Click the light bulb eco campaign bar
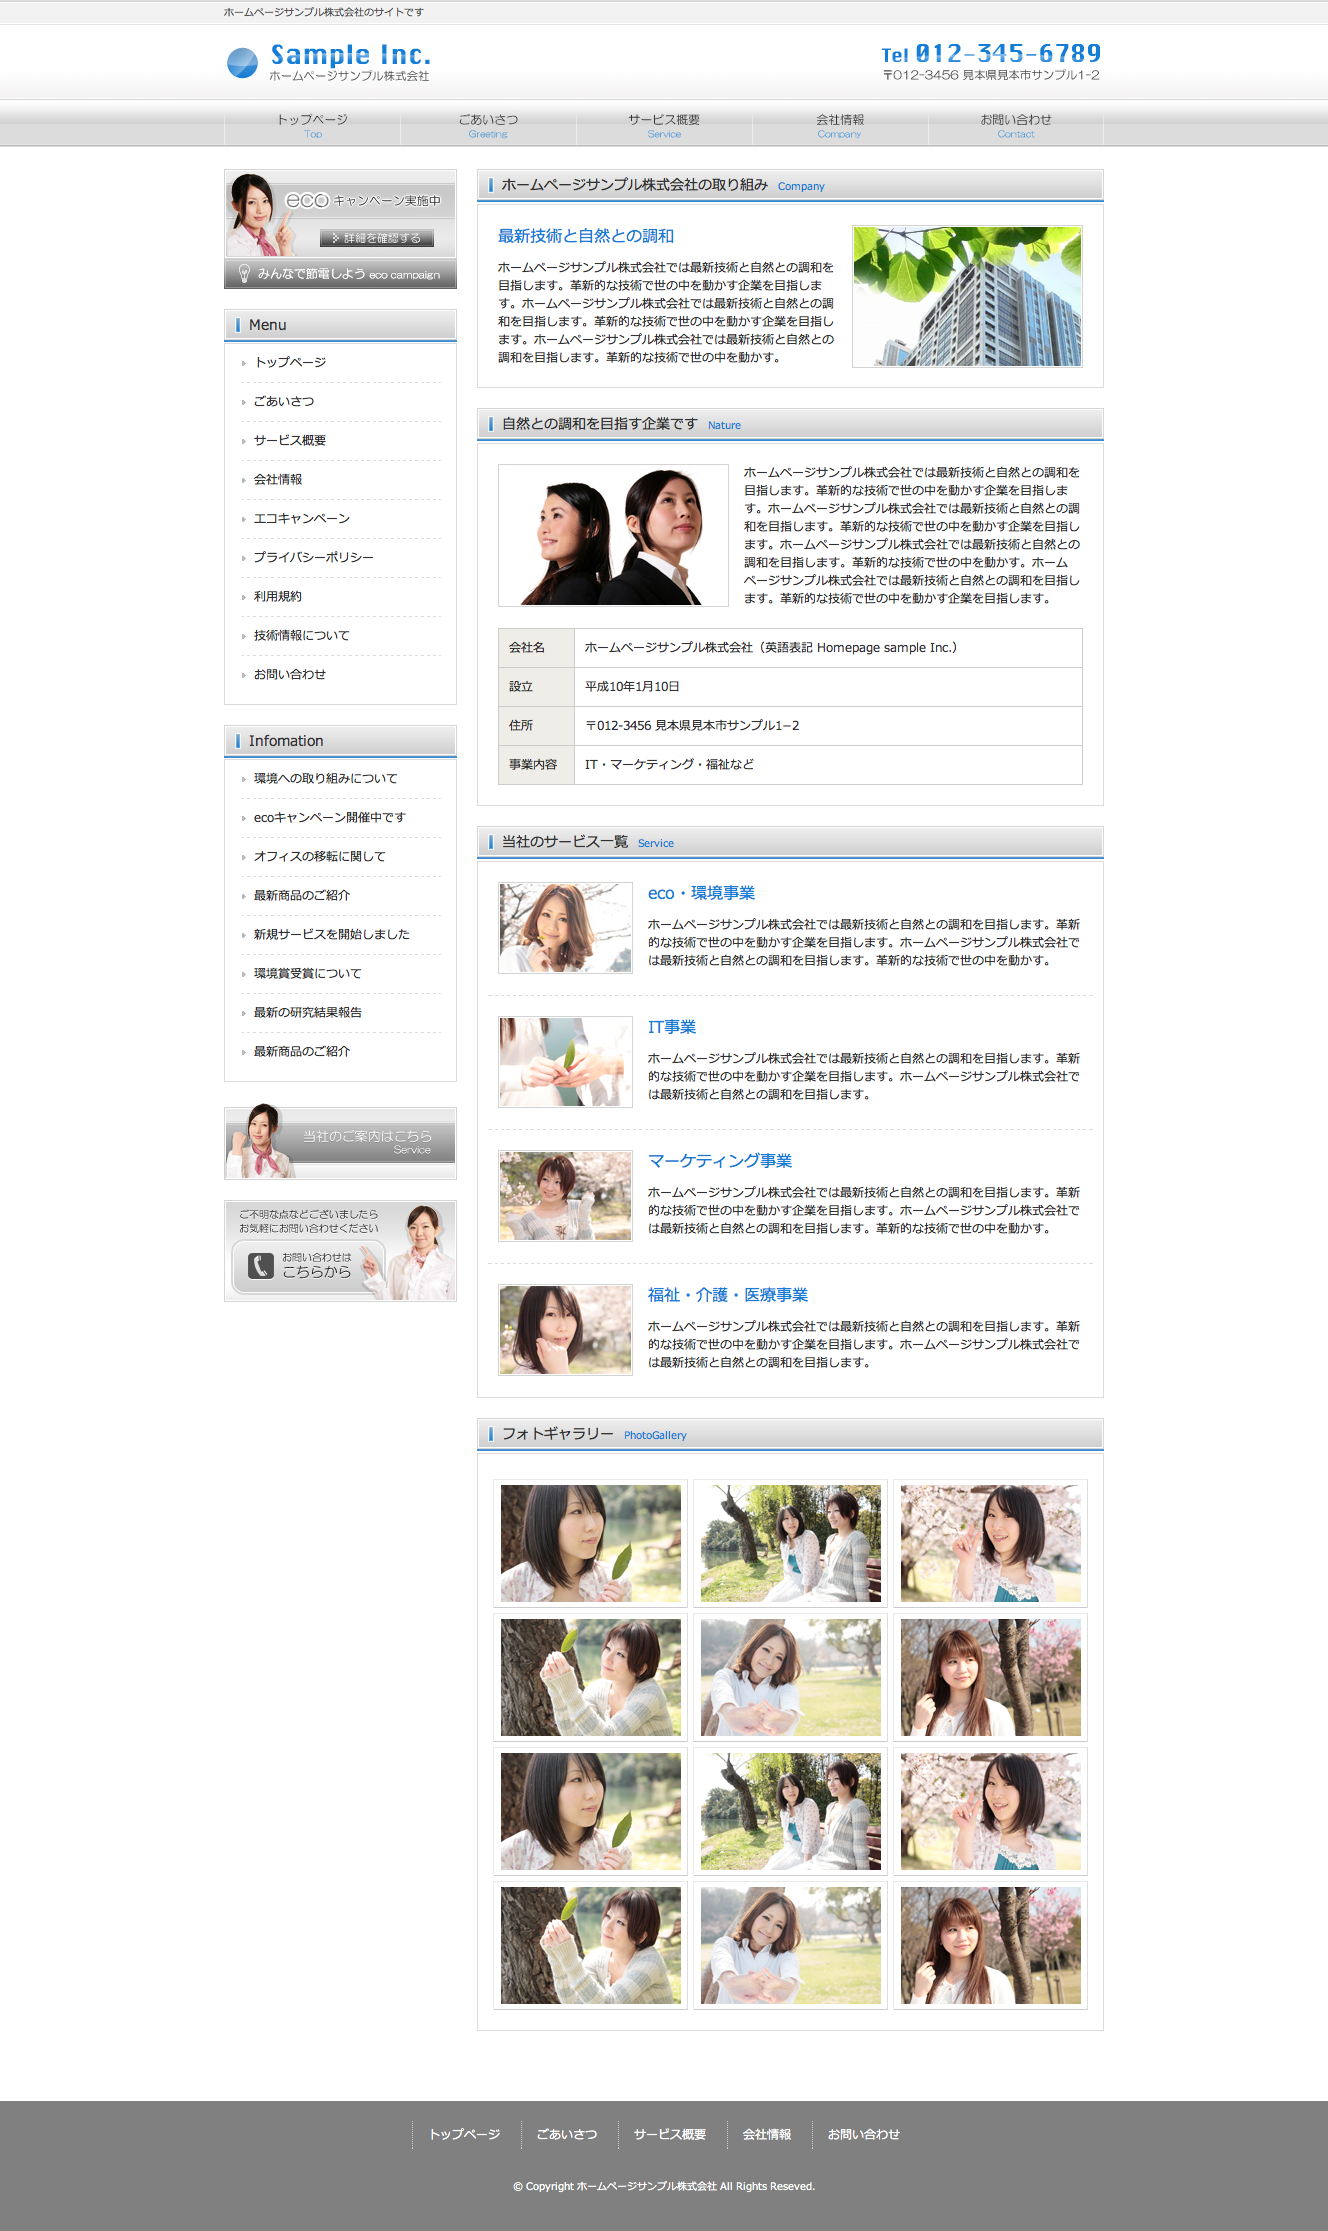The image size is (1328, 2231). pos(340,274)
